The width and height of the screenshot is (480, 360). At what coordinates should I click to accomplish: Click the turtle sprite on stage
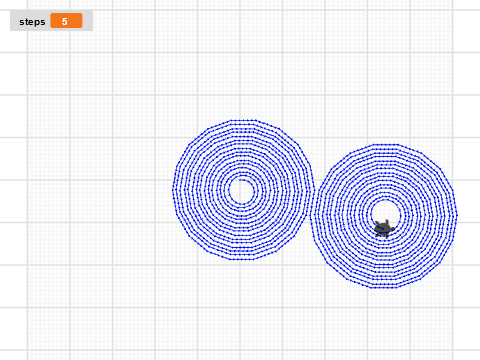point(384,228)
